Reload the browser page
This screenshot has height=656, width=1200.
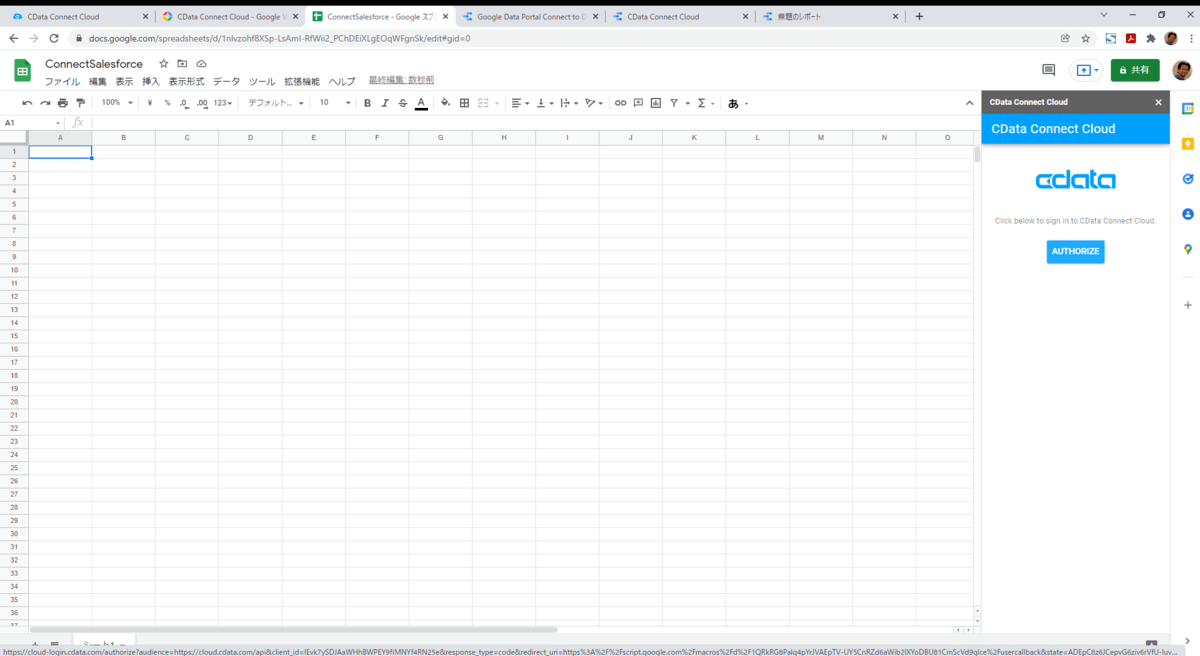[x=54, y=38]
